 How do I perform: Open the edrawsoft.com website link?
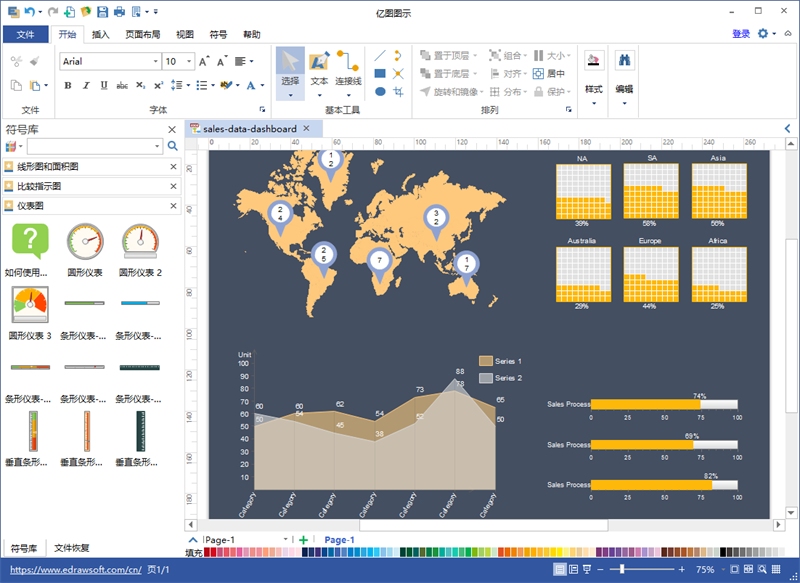click(72, 569)
